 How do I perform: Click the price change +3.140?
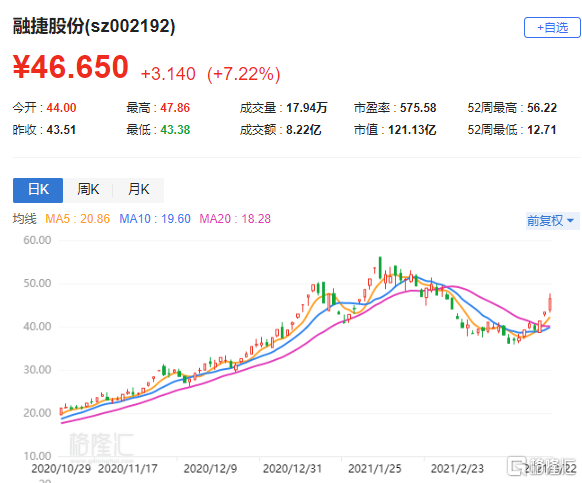168,74
